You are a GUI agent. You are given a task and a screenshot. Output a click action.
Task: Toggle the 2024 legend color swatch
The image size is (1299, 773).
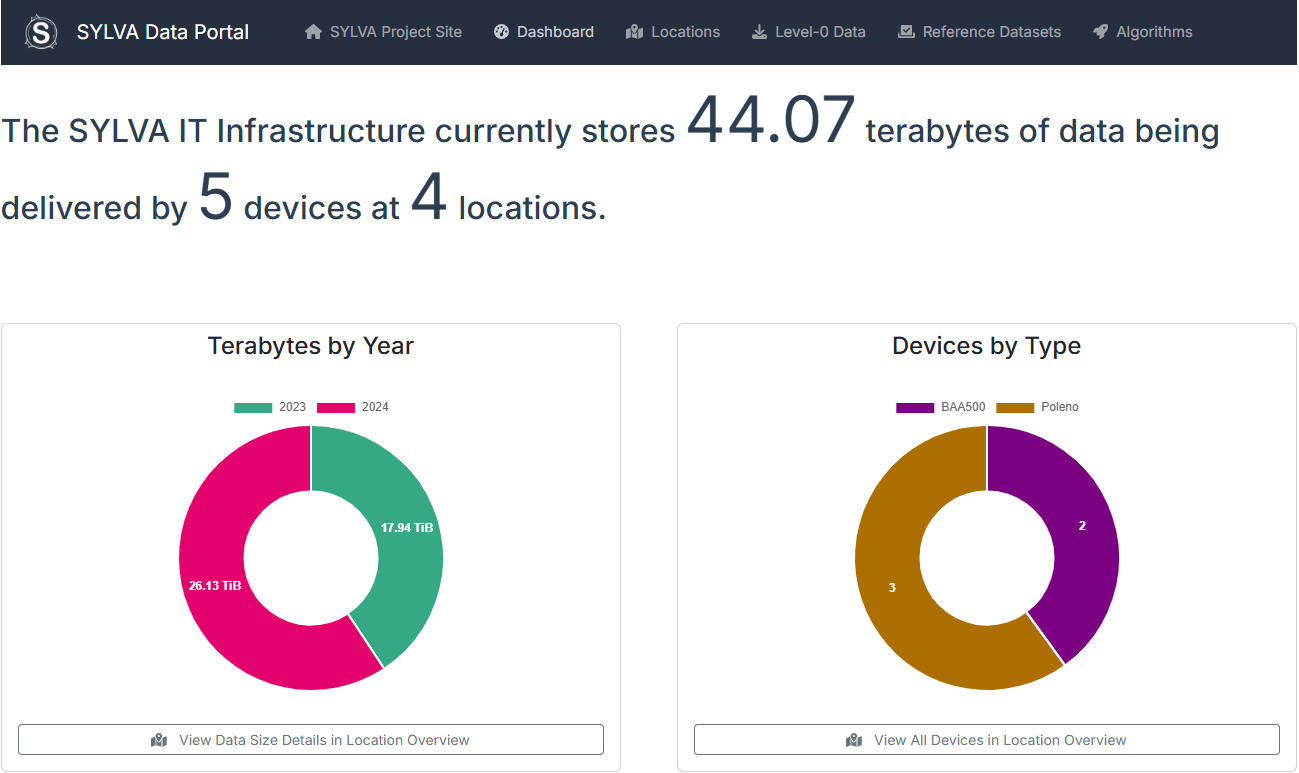click(x=336, y=407)
